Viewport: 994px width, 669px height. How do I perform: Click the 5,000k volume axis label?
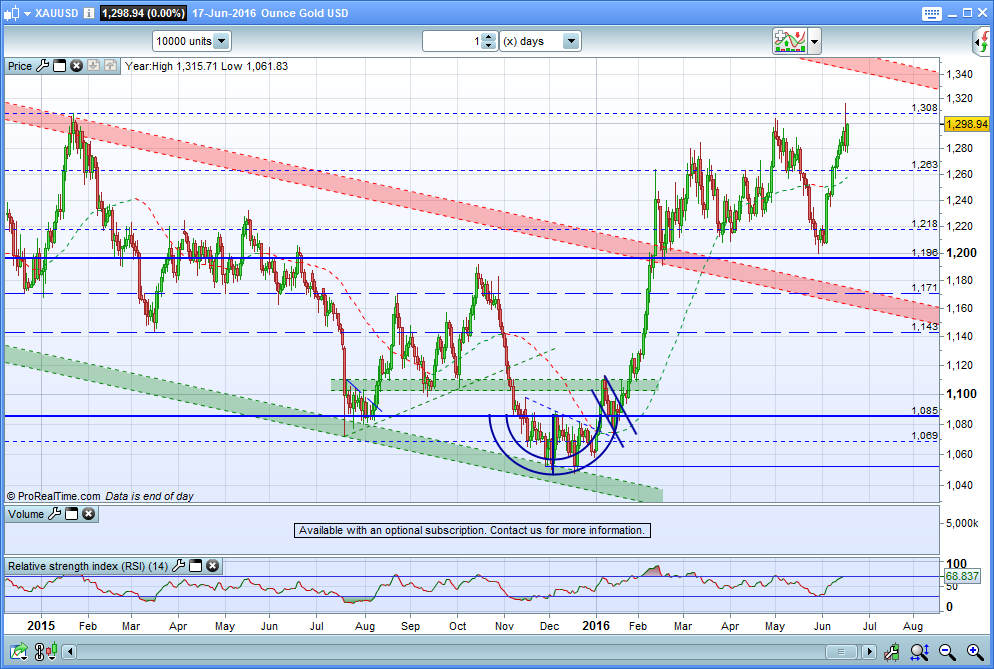click(962, 523)
